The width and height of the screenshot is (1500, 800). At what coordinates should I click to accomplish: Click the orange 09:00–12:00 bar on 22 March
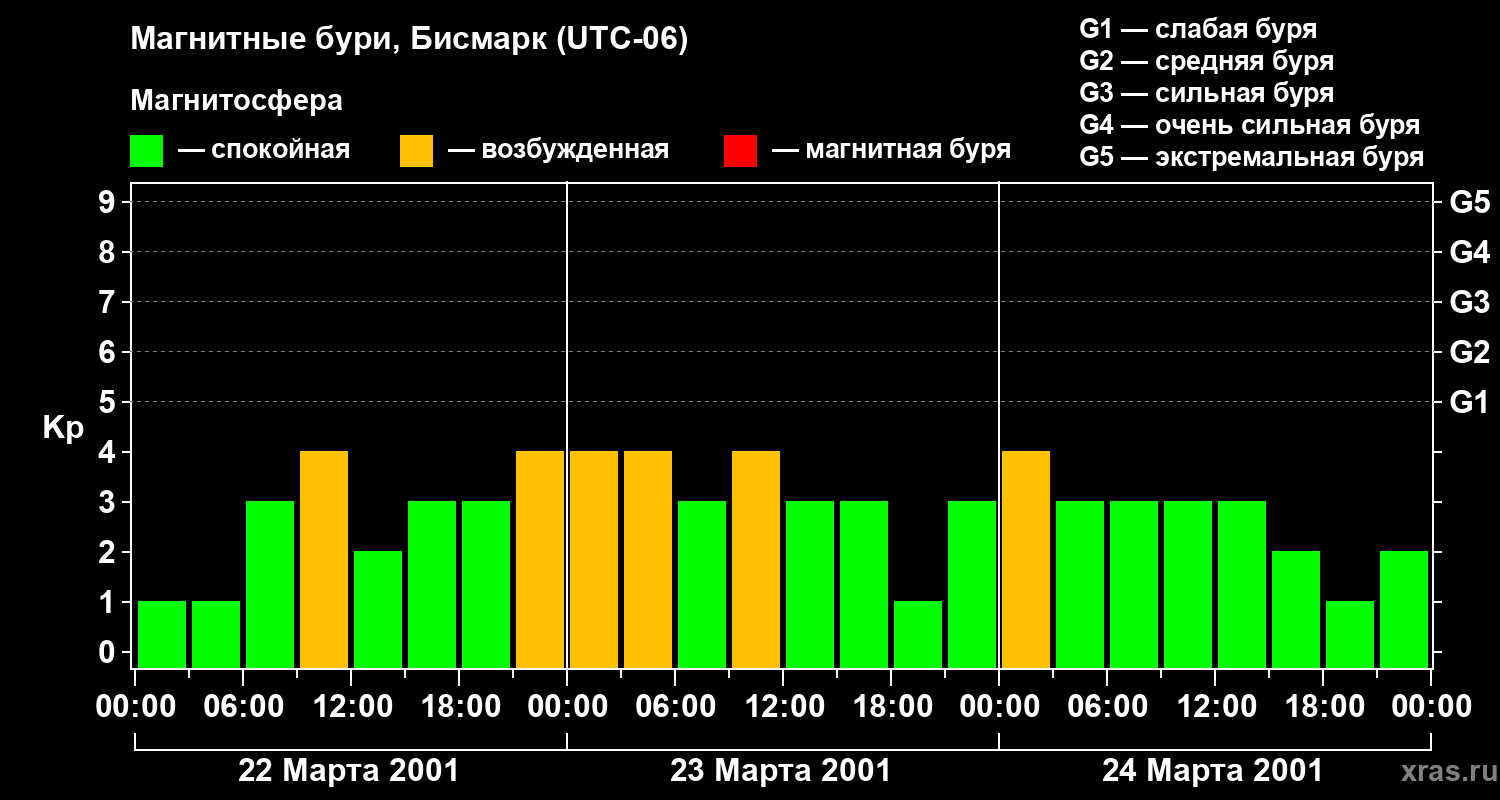(x=324, y=559)
